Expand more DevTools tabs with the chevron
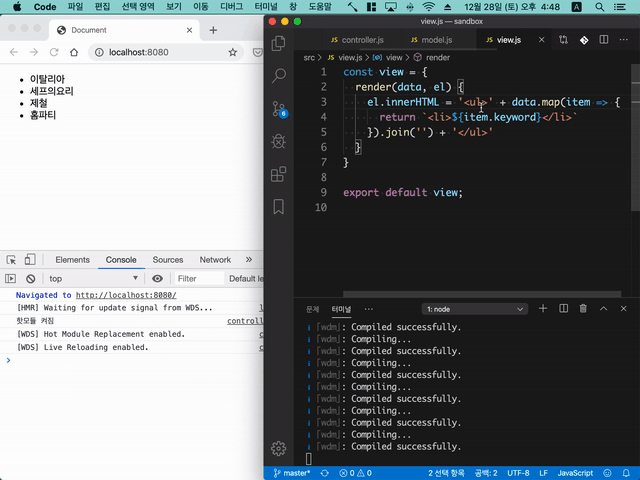Image resolution: width=640 pixels, height=480 pixels. click(249, 260)
